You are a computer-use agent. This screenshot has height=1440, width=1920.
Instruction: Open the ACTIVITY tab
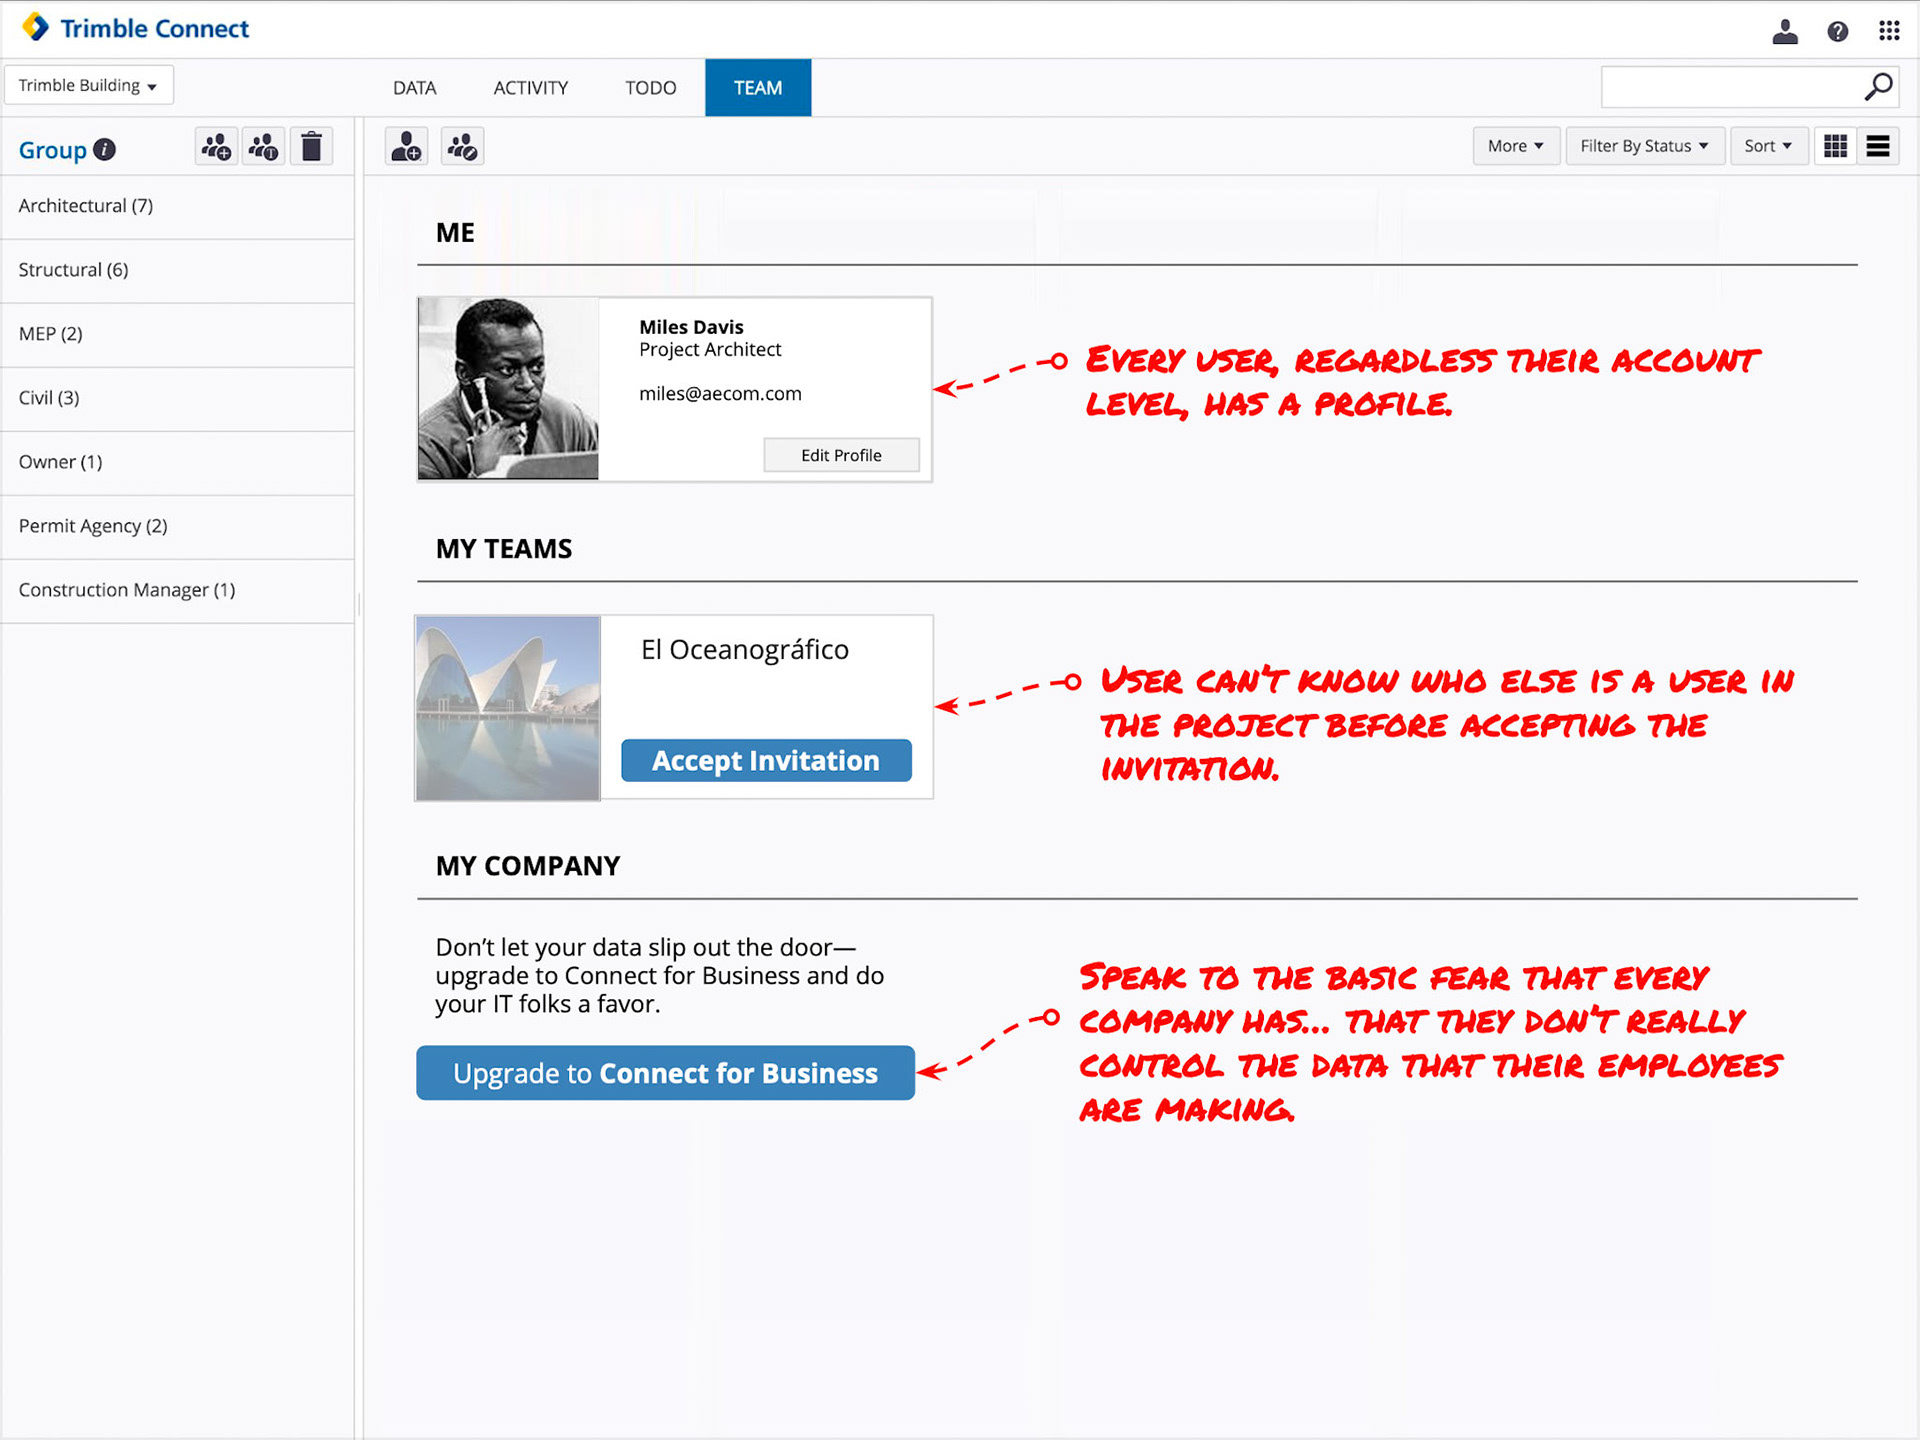(x=530, y=88)
